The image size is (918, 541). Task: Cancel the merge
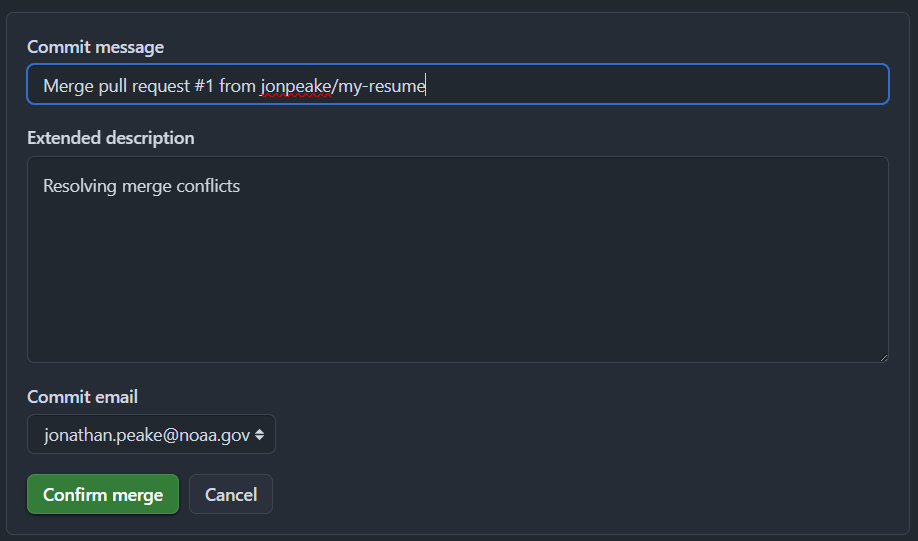pos(231,494)
